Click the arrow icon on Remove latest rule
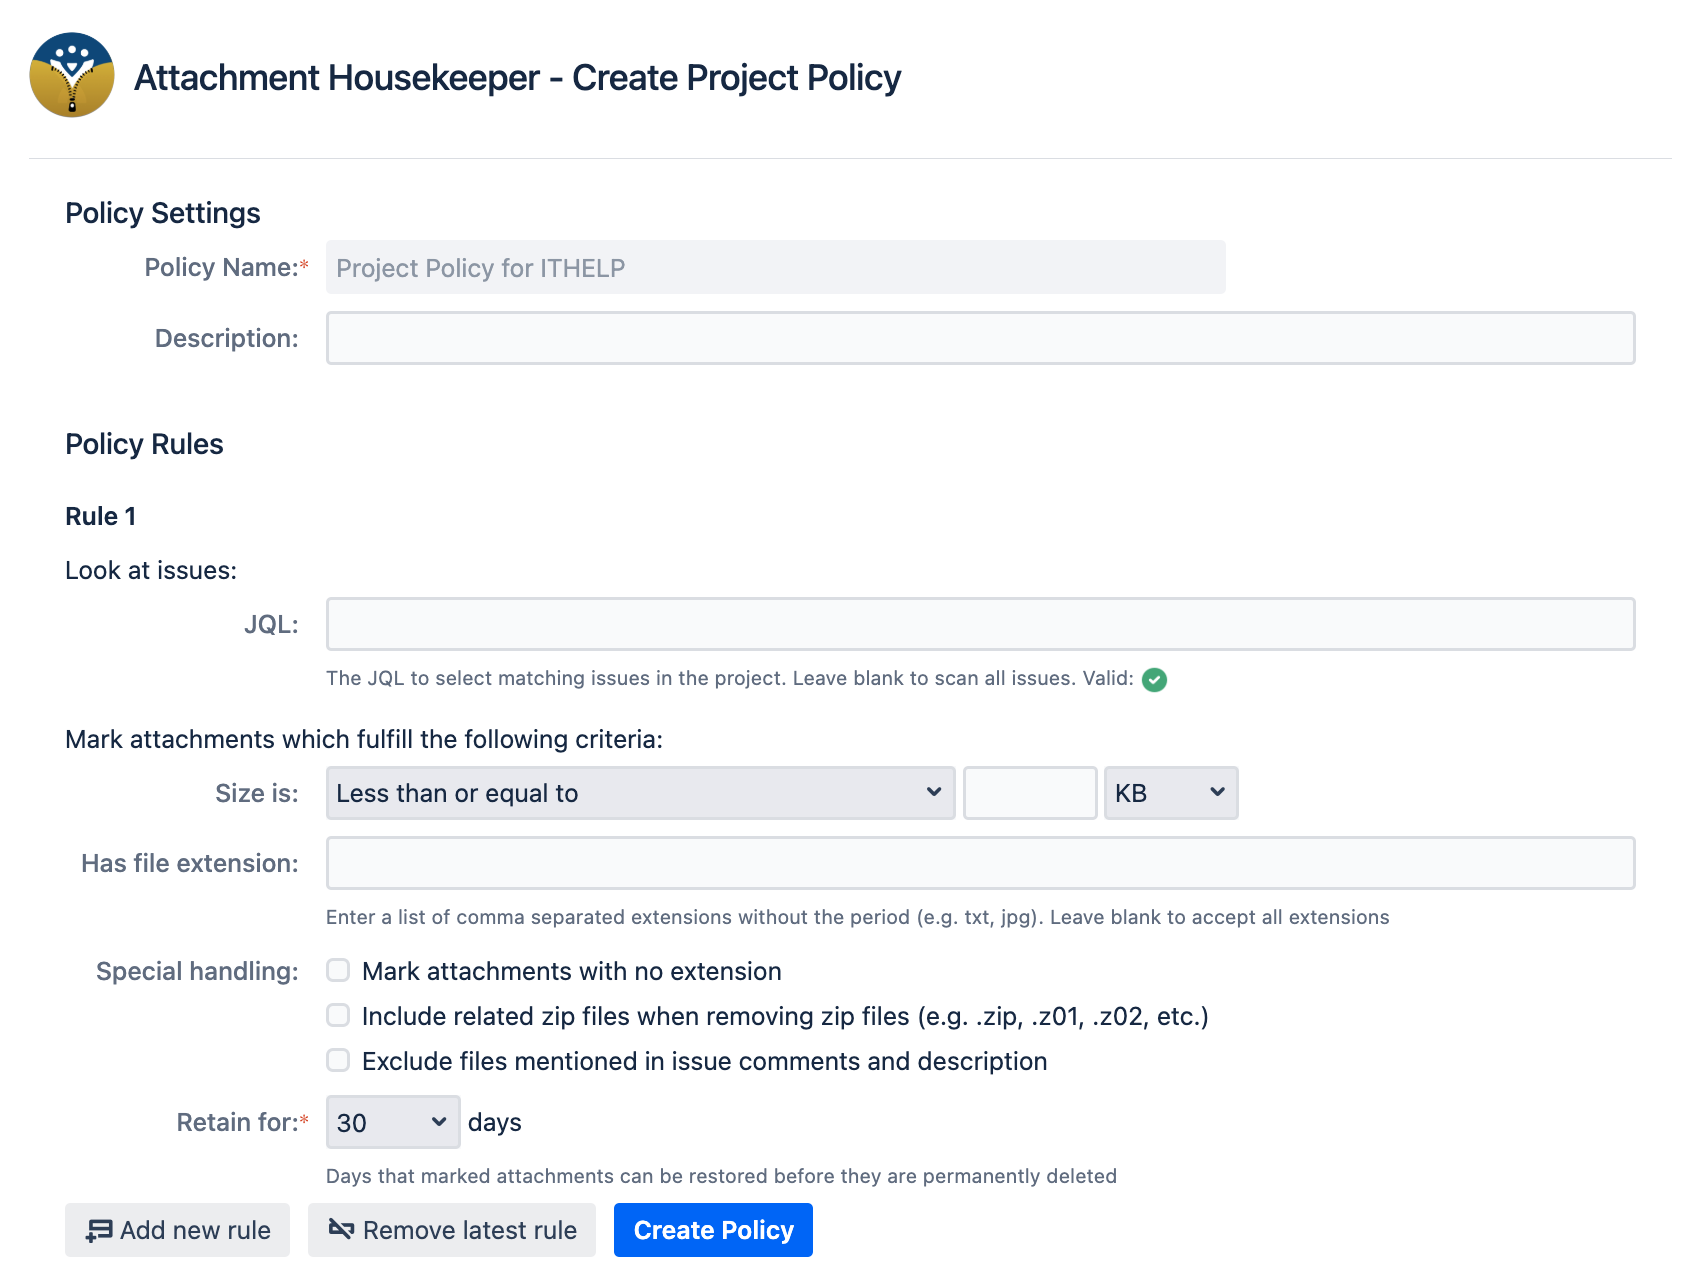 [340, 1229]
